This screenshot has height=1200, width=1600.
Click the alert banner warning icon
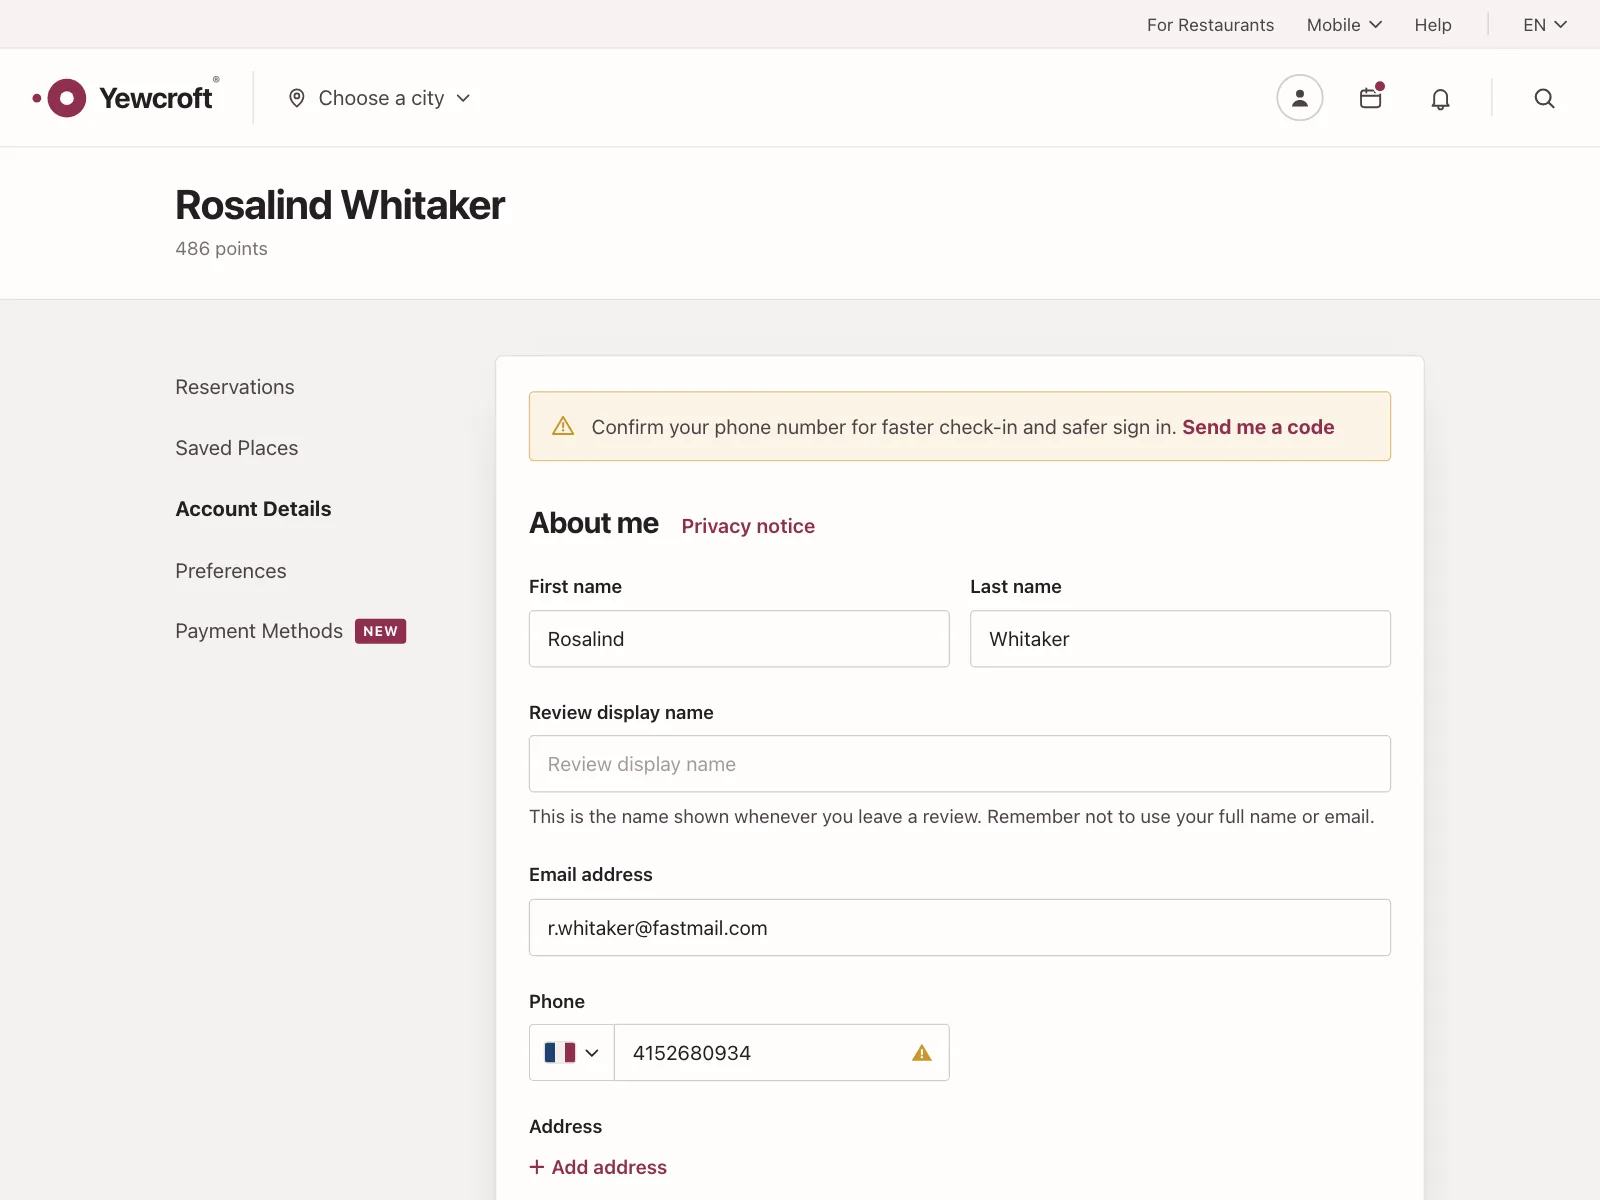(563, 426)
